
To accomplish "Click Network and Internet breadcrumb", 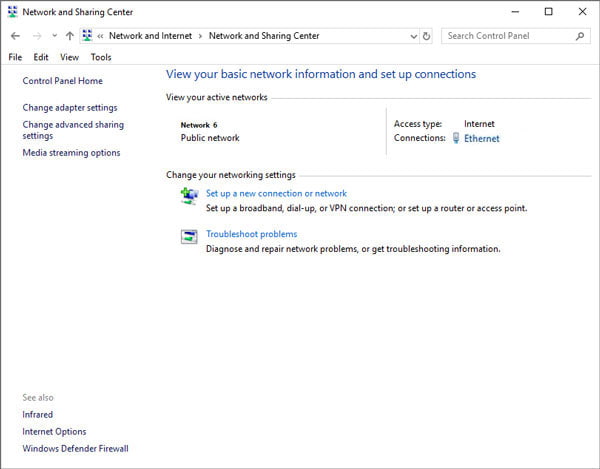I will pos(150,36).
